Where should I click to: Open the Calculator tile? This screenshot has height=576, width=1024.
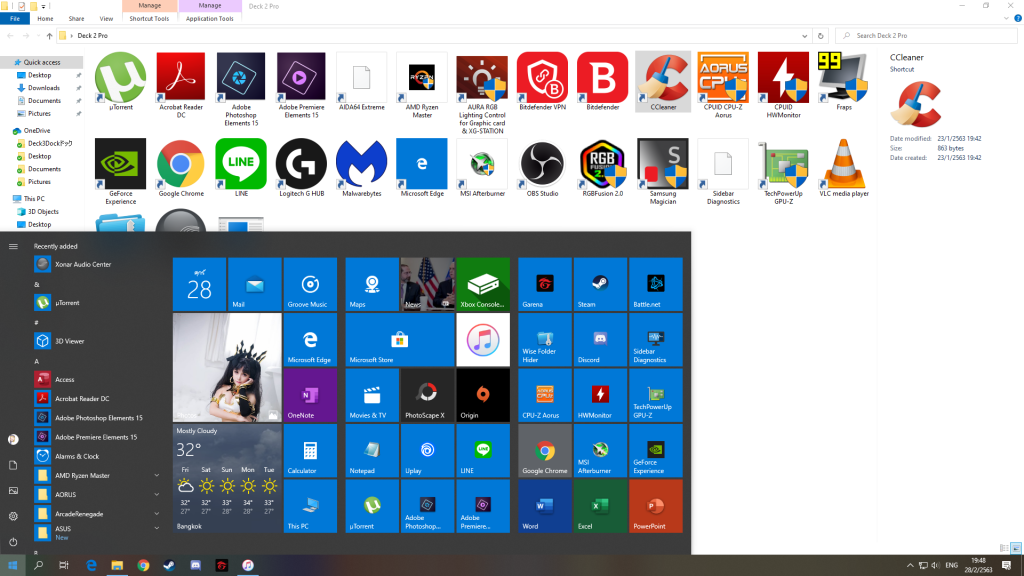310,451
